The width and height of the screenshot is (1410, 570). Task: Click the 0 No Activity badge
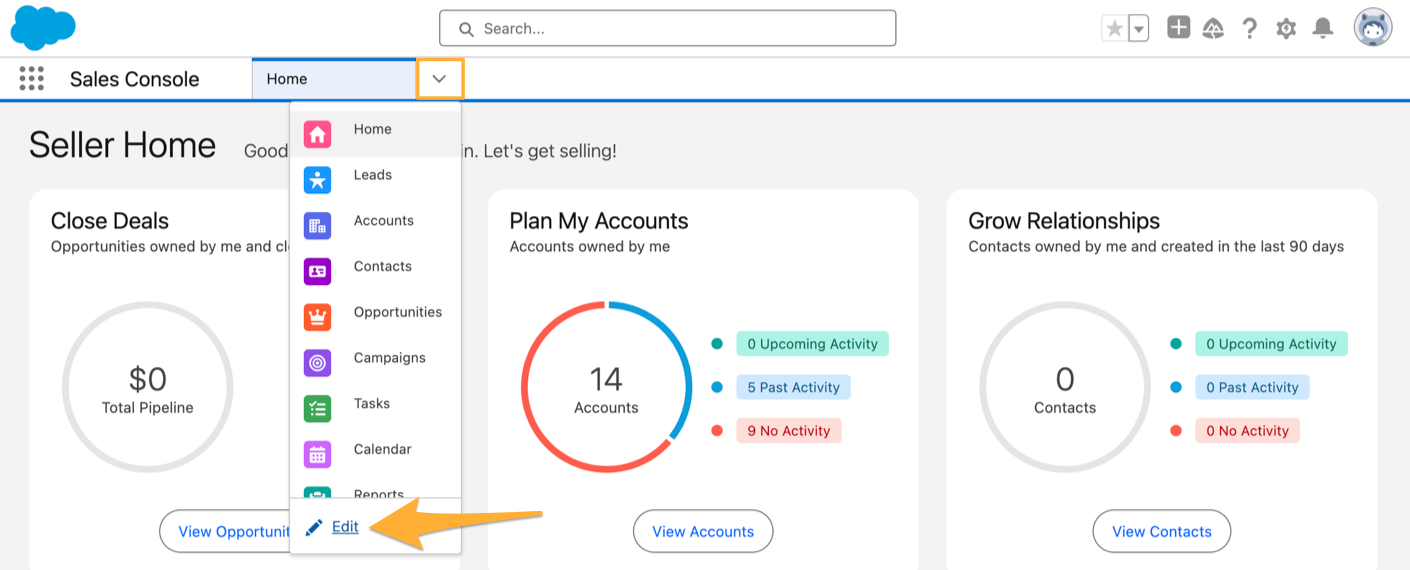point(1247,431)
